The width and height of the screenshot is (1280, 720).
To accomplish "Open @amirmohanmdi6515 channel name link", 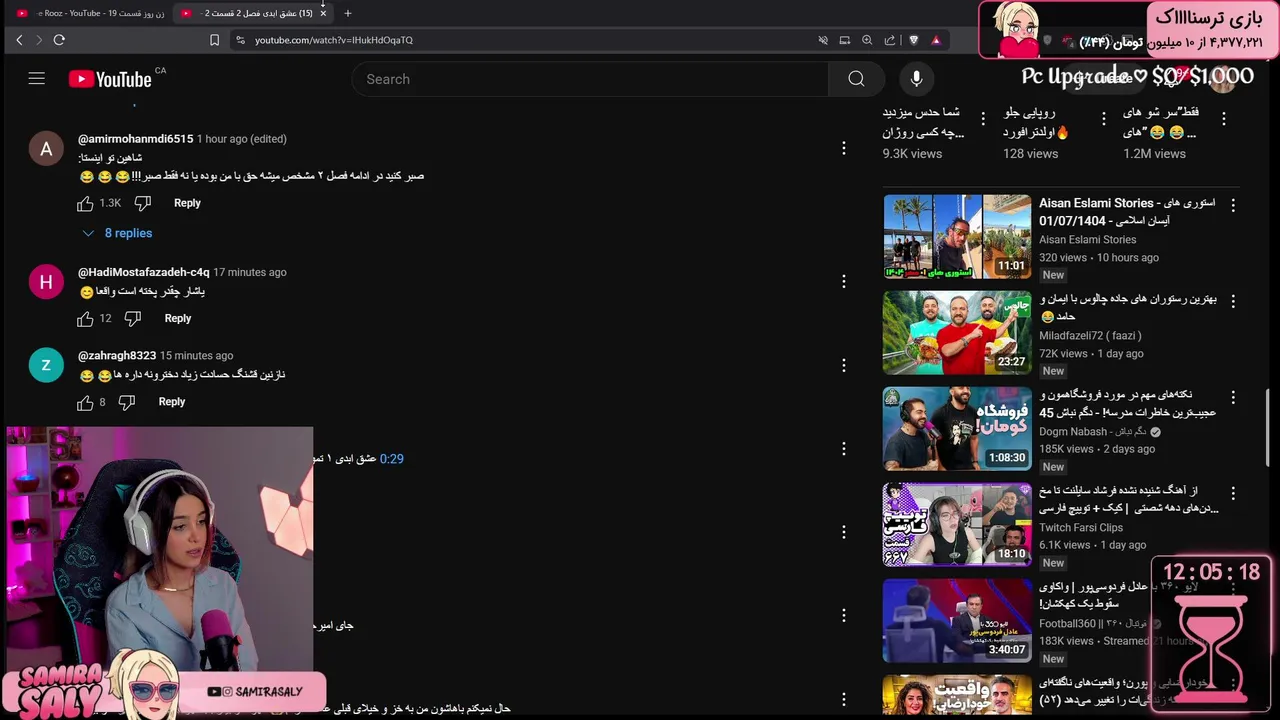I will tap(135, 139).
